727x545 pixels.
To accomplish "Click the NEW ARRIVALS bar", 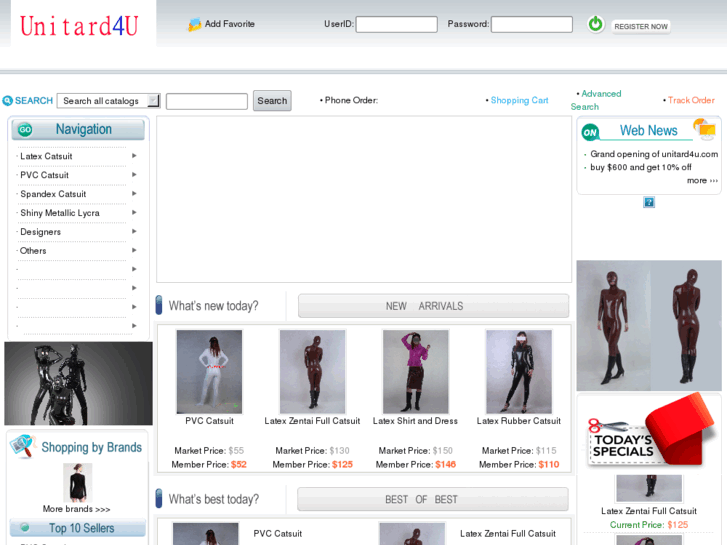I will click(x=433, y=306).
